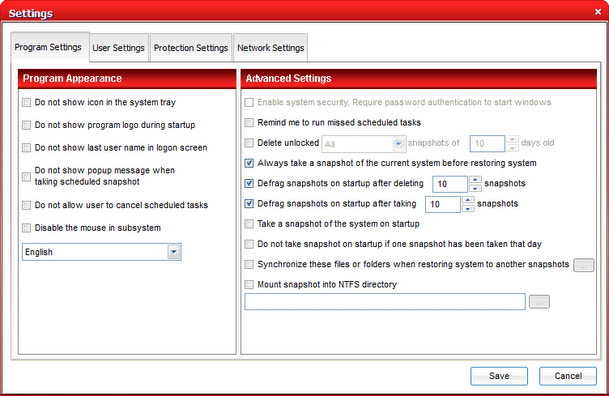Enable 'Do not show icon in the system tray'
This screenshot has width=609, height=396.
pyautogui.click(x=26, y=102)
